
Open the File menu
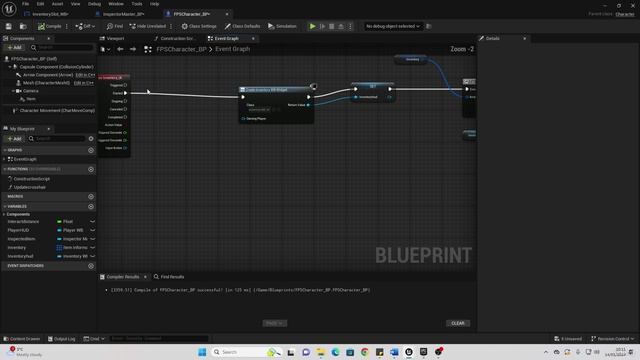(x=25, y=4)
